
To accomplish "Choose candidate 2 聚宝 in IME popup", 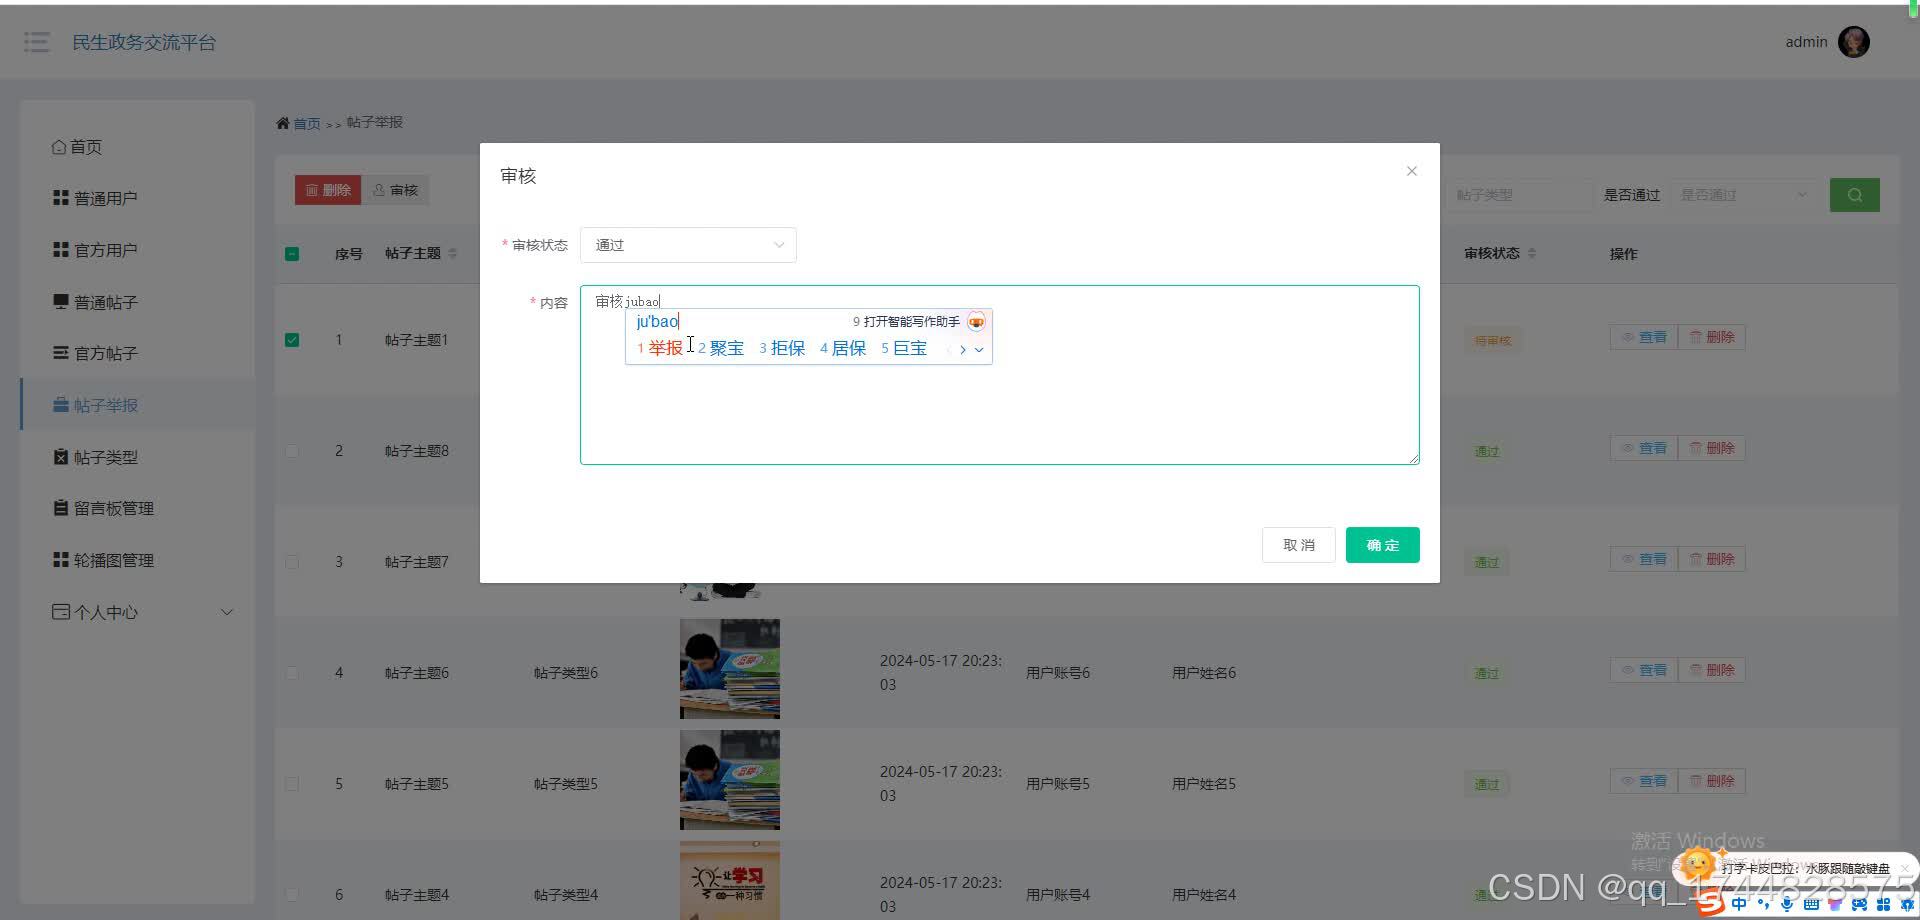I will pos(721,348).
